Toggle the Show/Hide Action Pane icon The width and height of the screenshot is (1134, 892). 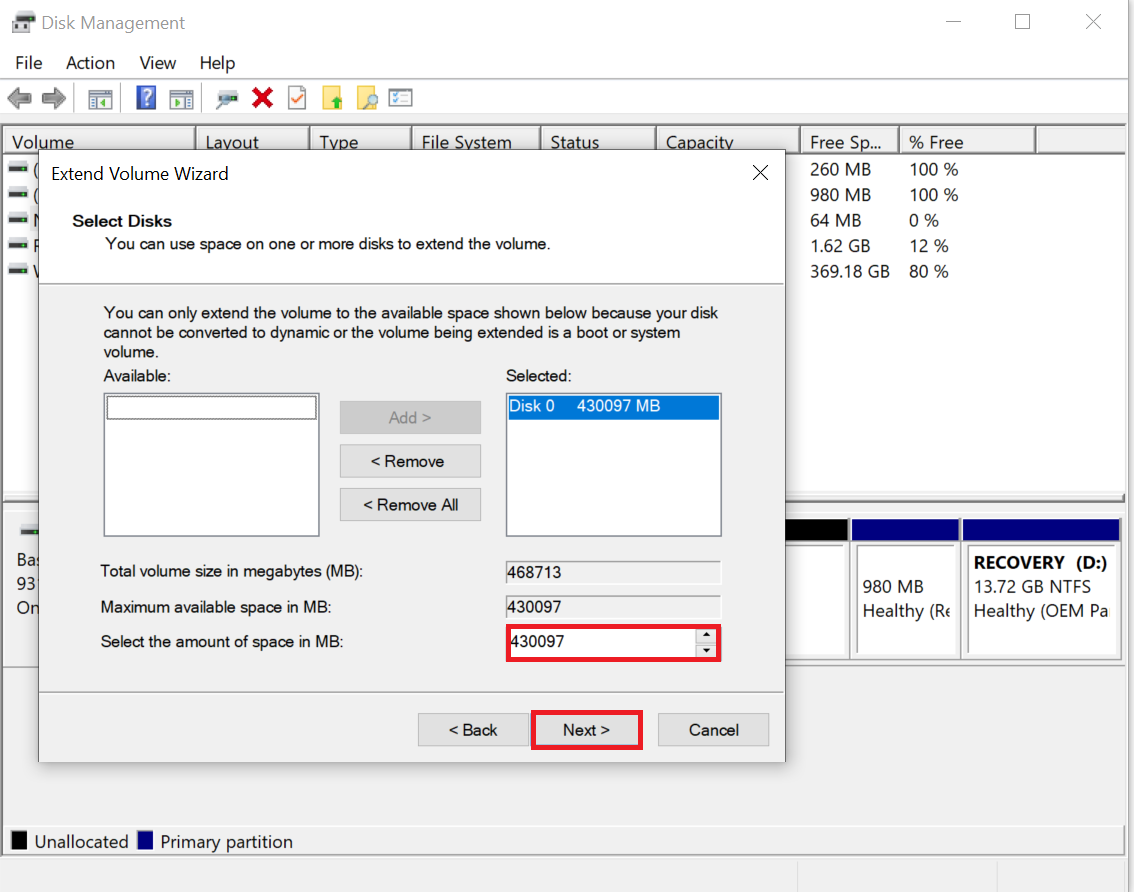pos(180,97)
